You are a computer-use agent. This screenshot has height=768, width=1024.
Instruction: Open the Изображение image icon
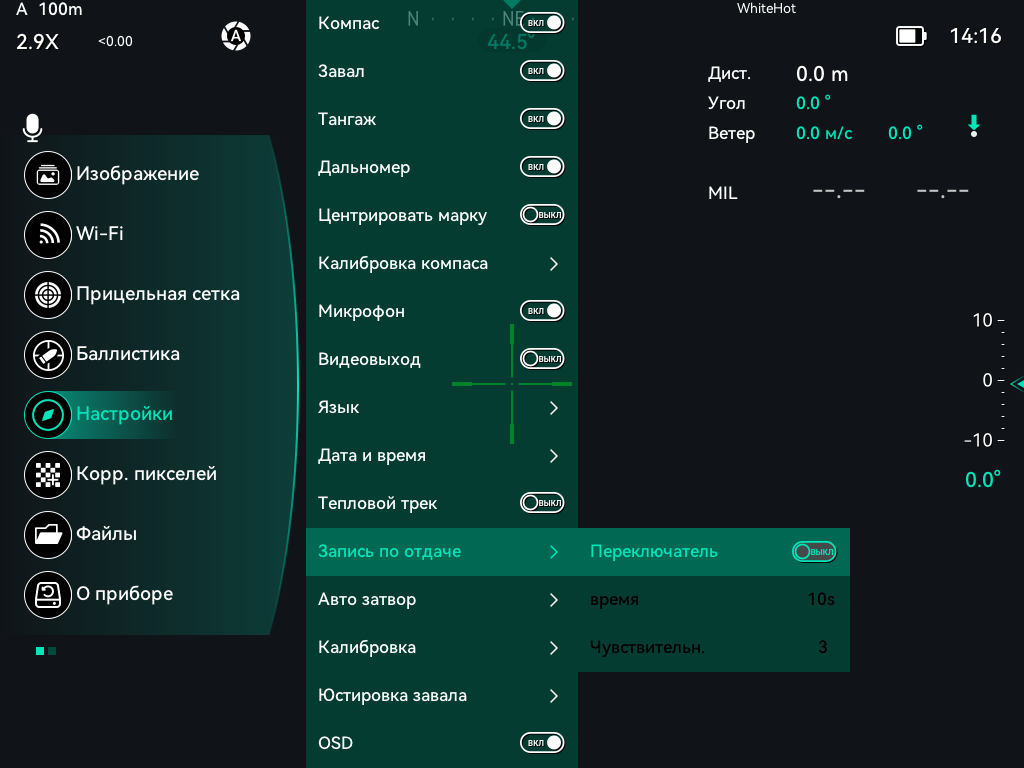pyautogui.click(x=48, y=174)
